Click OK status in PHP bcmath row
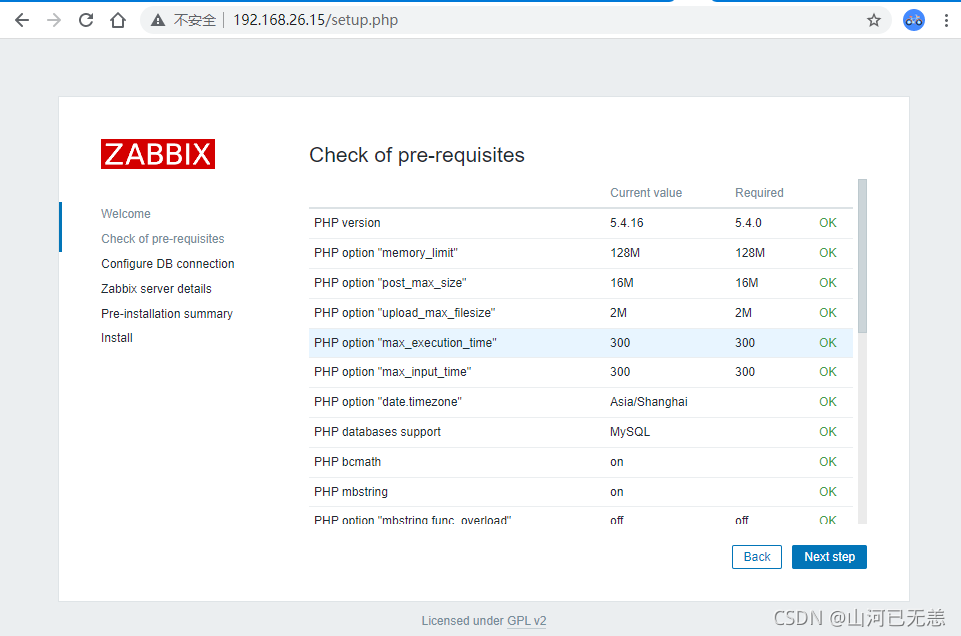The width and height of the screenshot is (961, 636). tap(827, 461)
